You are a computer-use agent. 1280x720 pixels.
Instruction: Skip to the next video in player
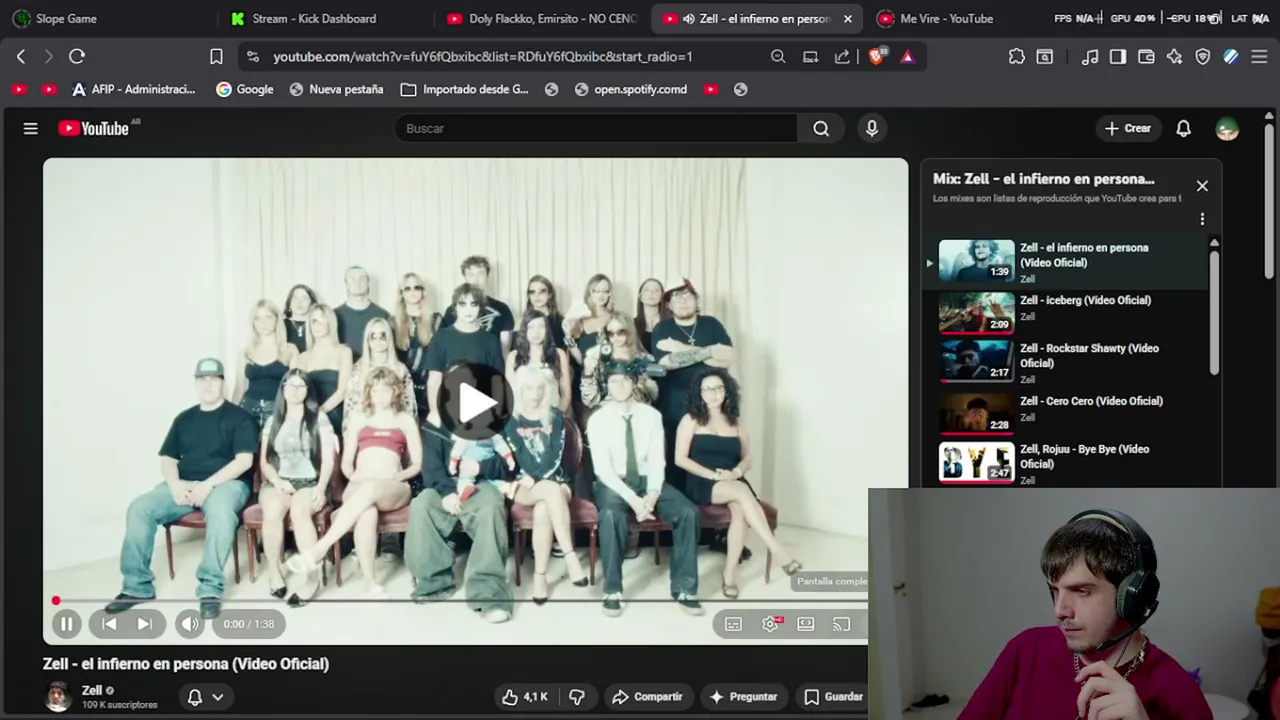(145, 624)
